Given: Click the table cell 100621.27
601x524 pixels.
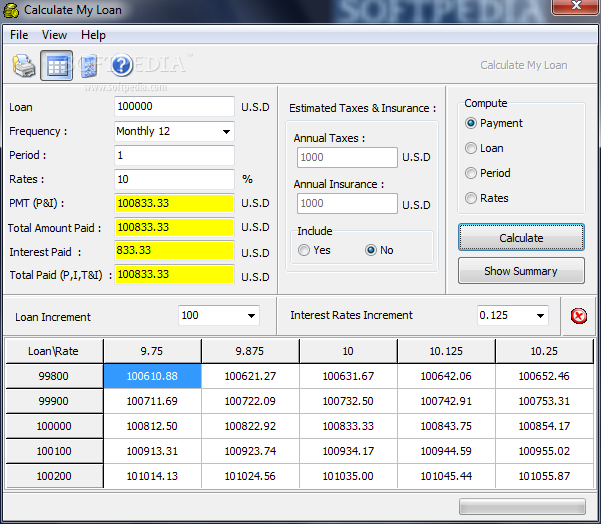Looking at the screenshot, I should [250, 376].
